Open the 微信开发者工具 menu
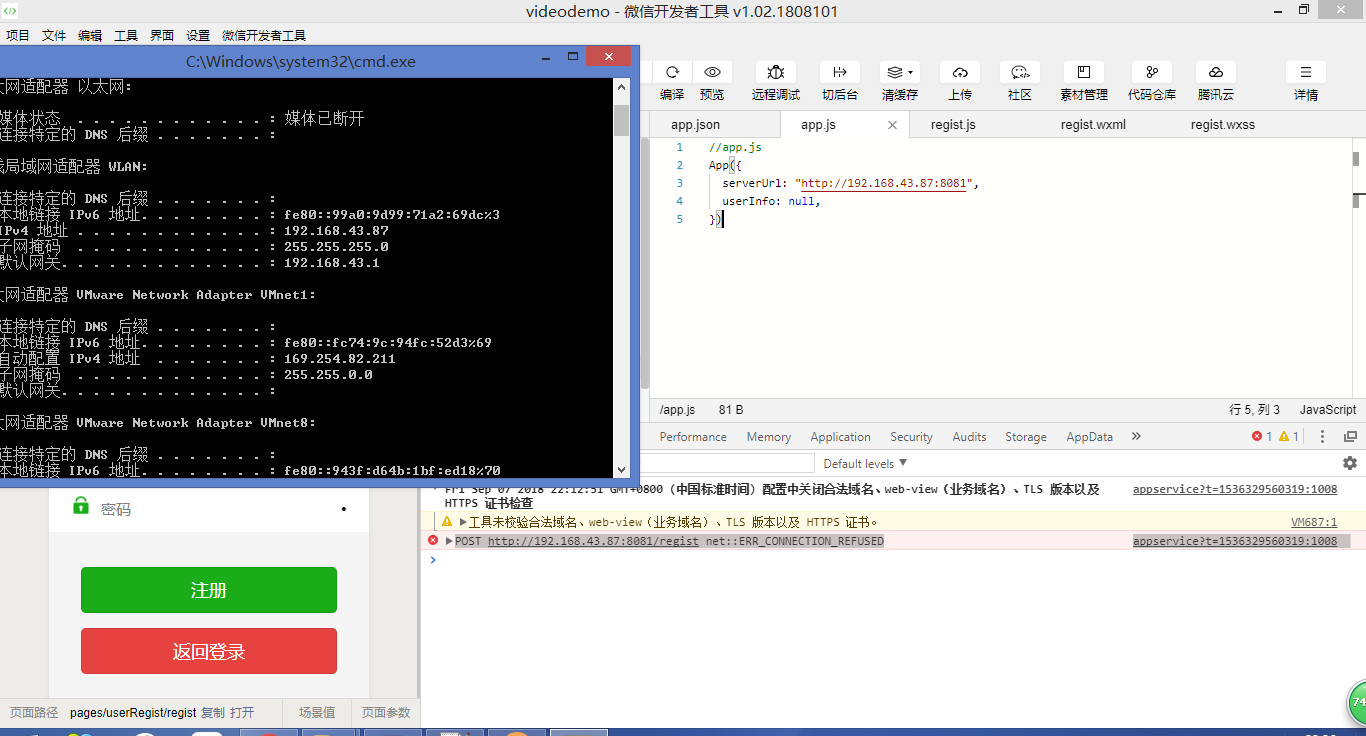The width and height of the screenshot is (1366, 736). pos(264,35)
